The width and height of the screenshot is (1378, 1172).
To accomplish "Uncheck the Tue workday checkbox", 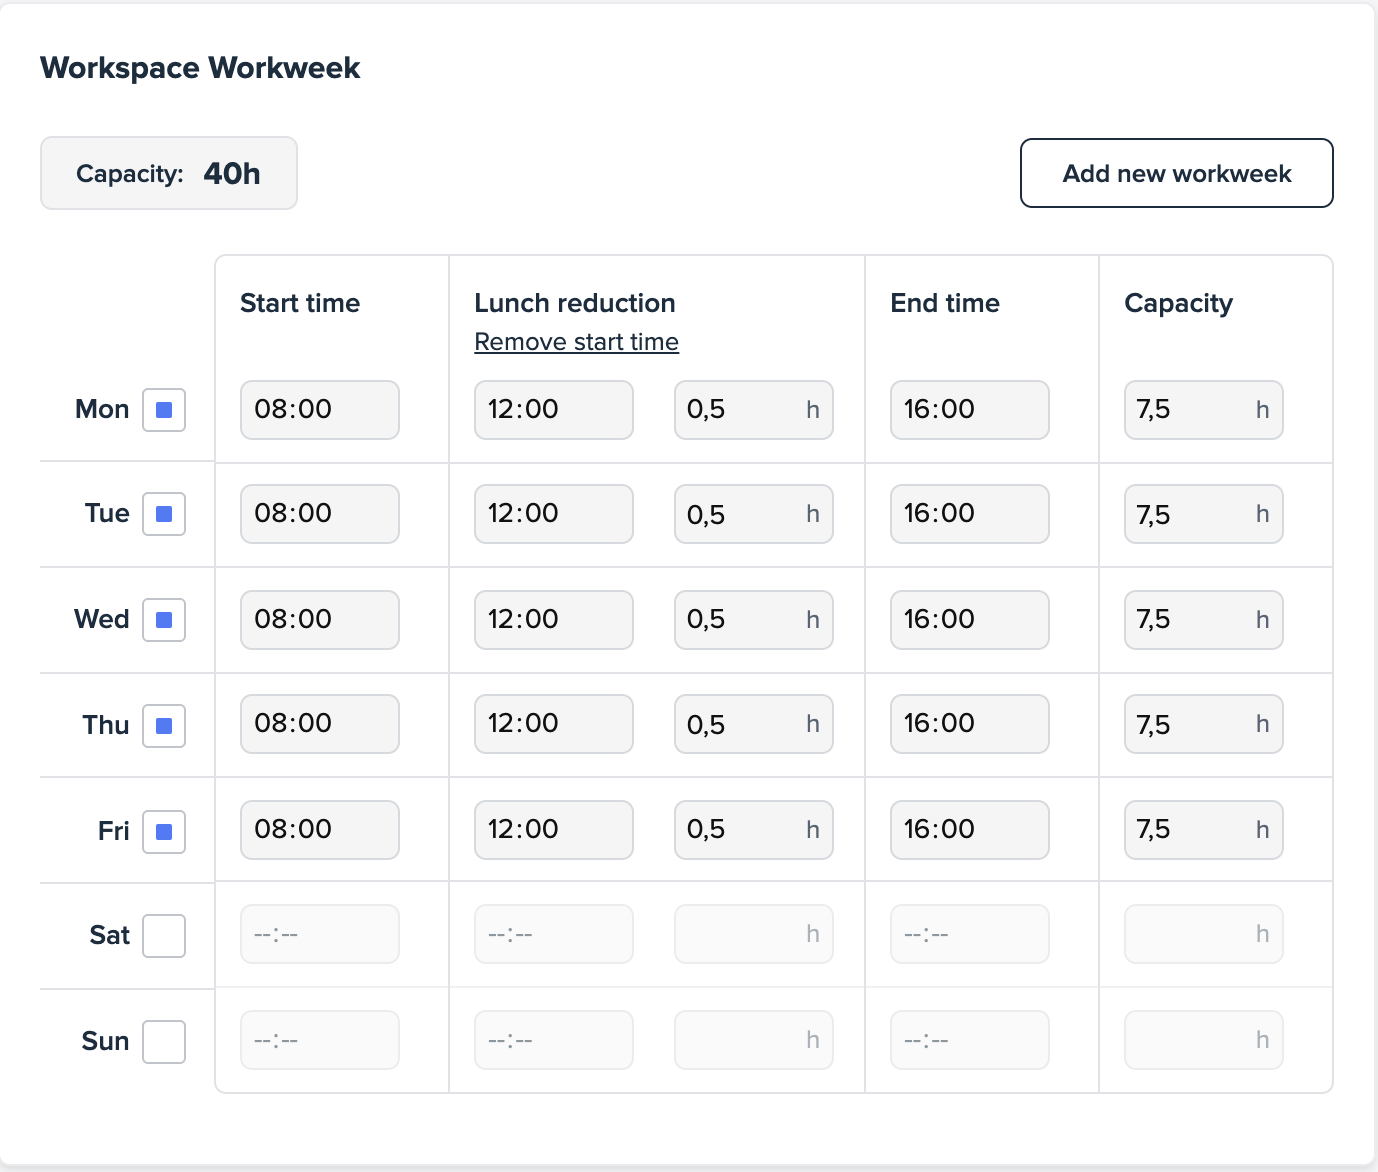I will pos(164,514).
